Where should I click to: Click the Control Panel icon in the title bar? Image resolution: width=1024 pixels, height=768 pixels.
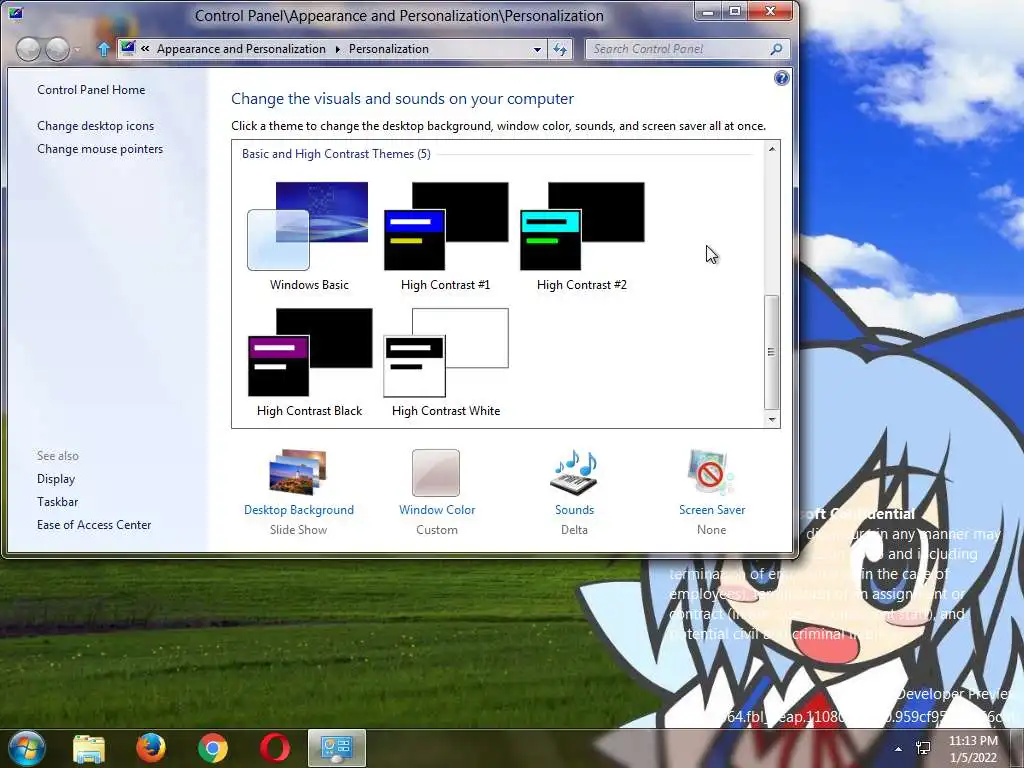[15, 12]
